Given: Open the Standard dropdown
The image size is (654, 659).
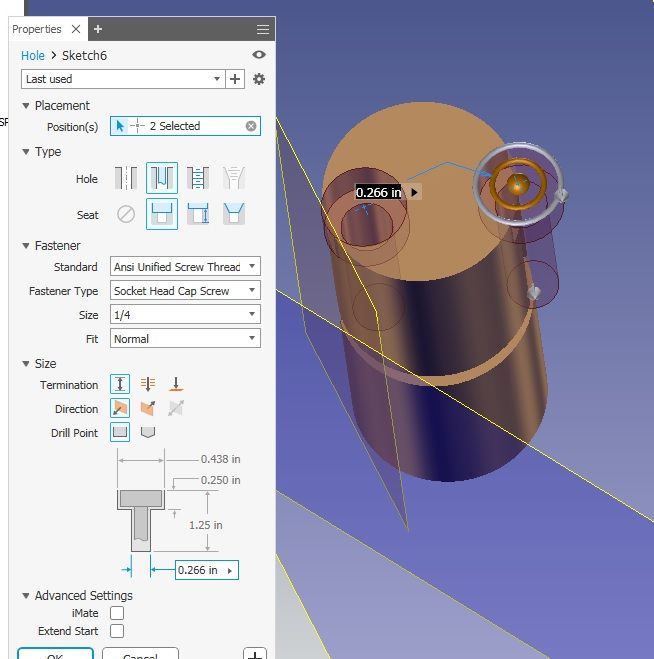Looking at the screenshot, I should pyautogui.click(x=185, y=266).
